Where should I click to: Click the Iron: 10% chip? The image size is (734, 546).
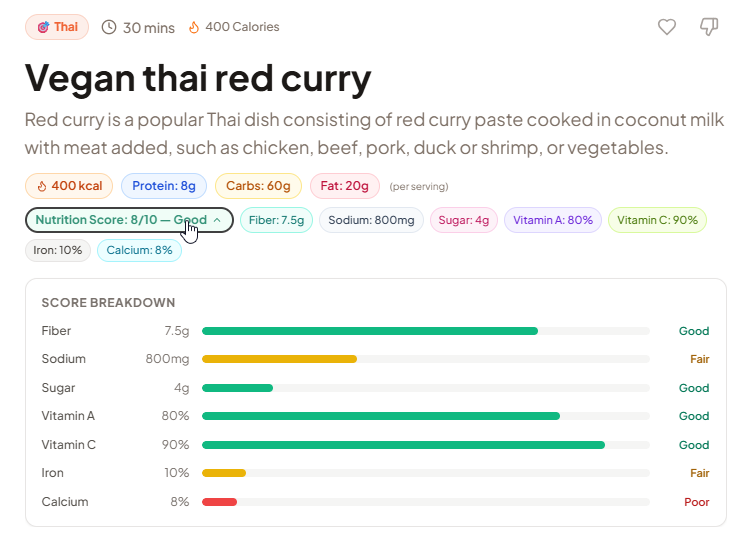tap(58, 250)
